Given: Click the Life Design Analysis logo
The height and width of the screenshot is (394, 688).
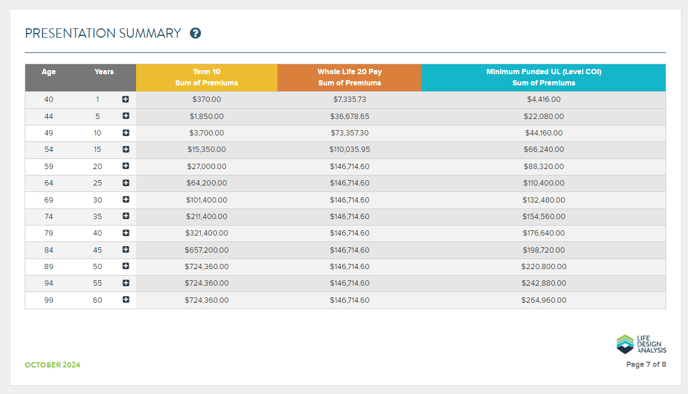Looking at the screenshot, I should (x=641, y=344).
